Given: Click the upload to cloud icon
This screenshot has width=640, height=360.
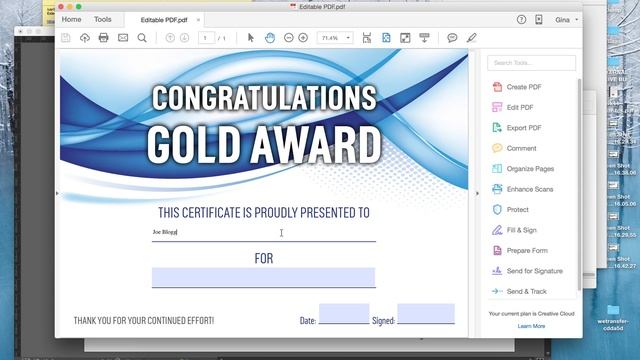Looking at the screenshot, I should (84, 38).
